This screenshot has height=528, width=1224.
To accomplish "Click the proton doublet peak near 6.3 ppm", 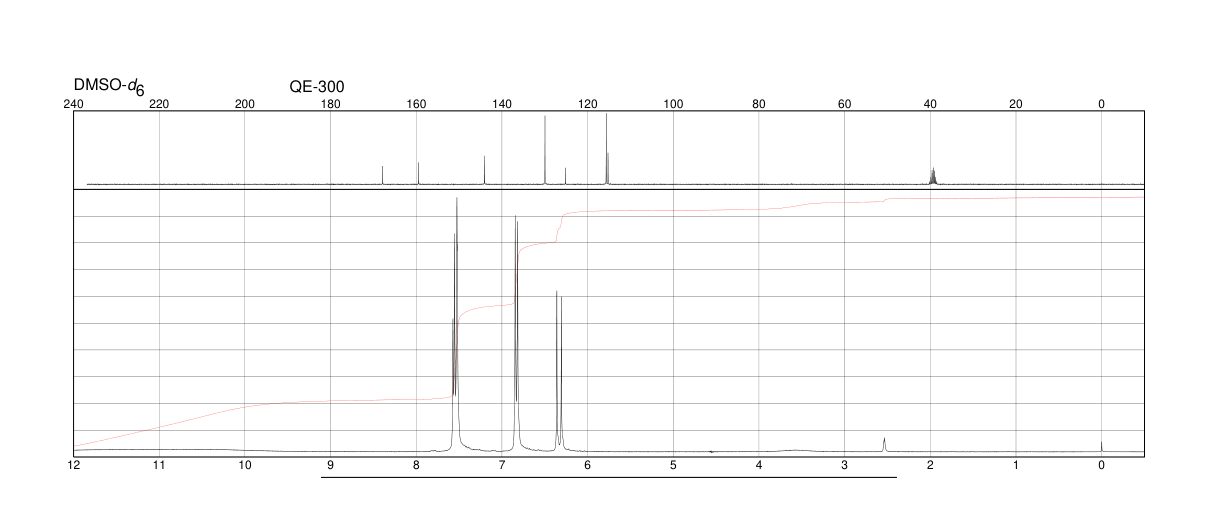I will coord(559,370).
